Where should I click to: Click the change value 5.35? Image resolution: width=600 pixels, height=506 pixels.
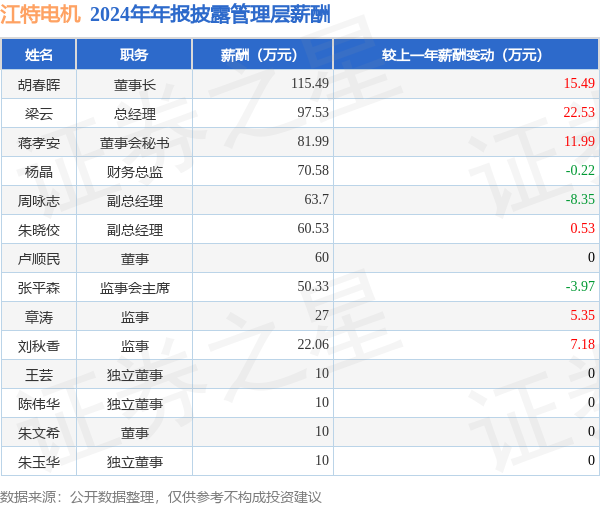coord(582,316)
